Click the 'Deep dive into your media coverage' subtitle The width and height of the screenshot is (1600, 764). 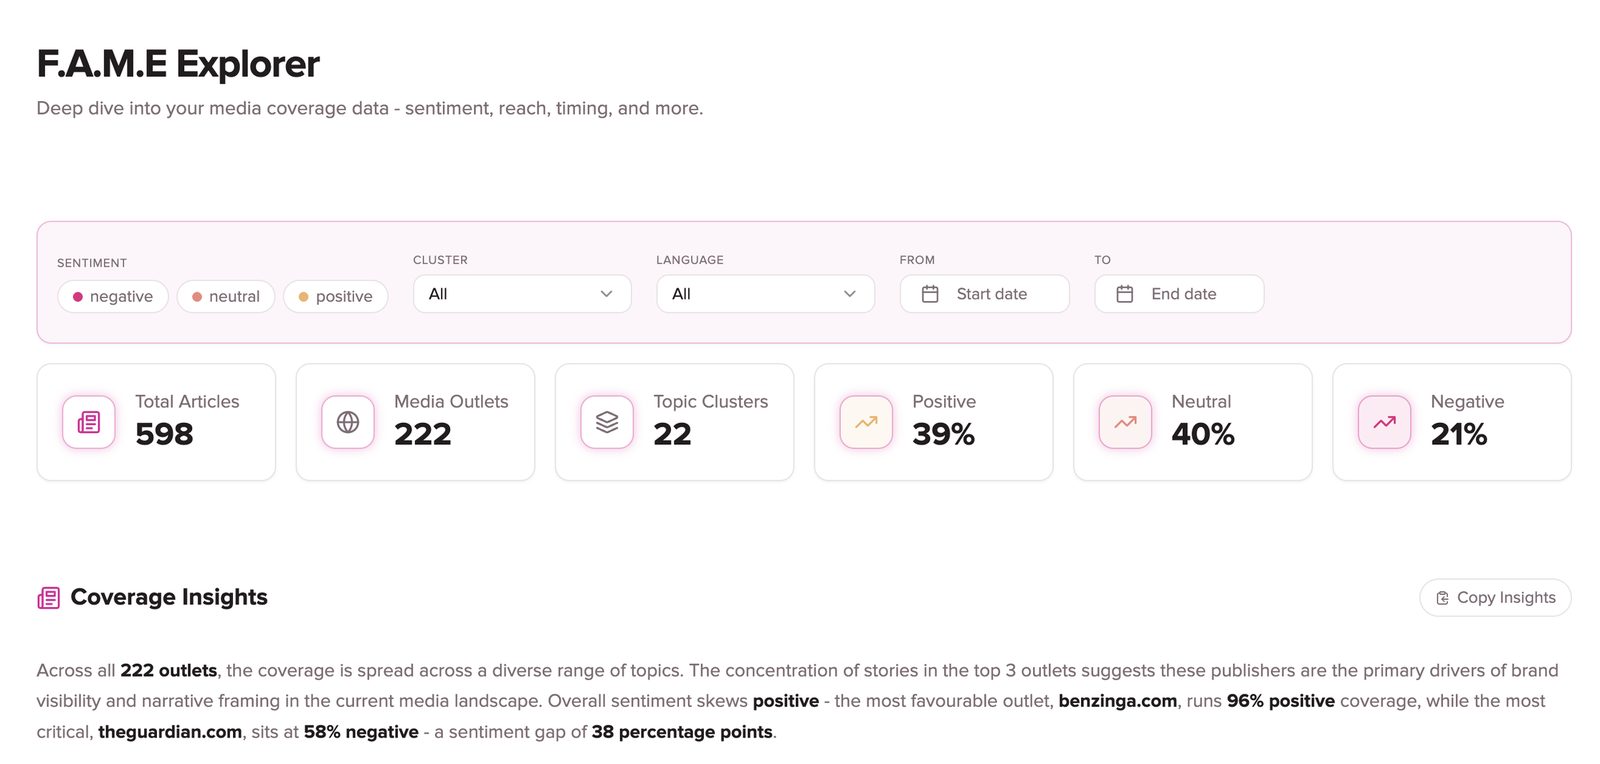(370, 108)
